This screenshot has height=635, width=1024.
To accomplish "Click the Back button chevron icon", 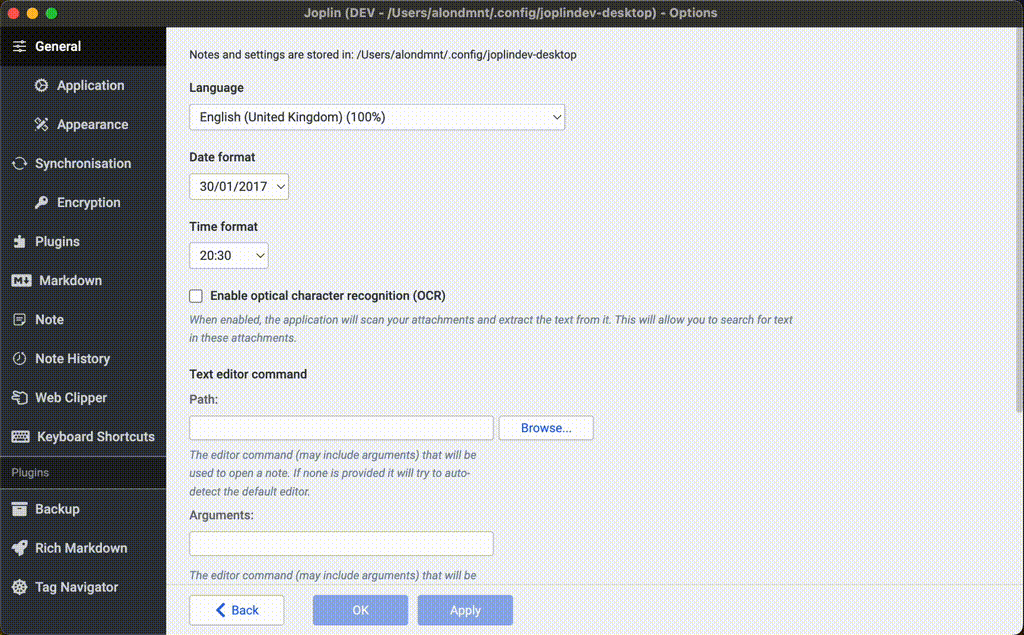I will point(221,610).
